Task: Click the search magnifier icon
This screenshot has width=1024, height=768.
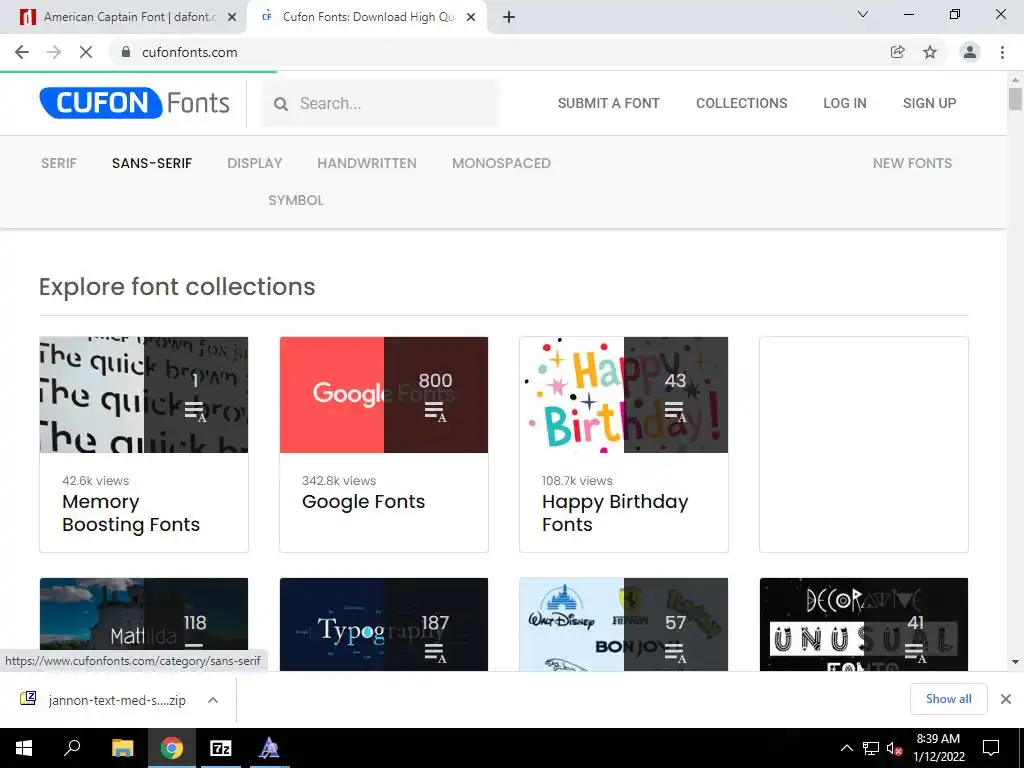Action: coord(281,104)
